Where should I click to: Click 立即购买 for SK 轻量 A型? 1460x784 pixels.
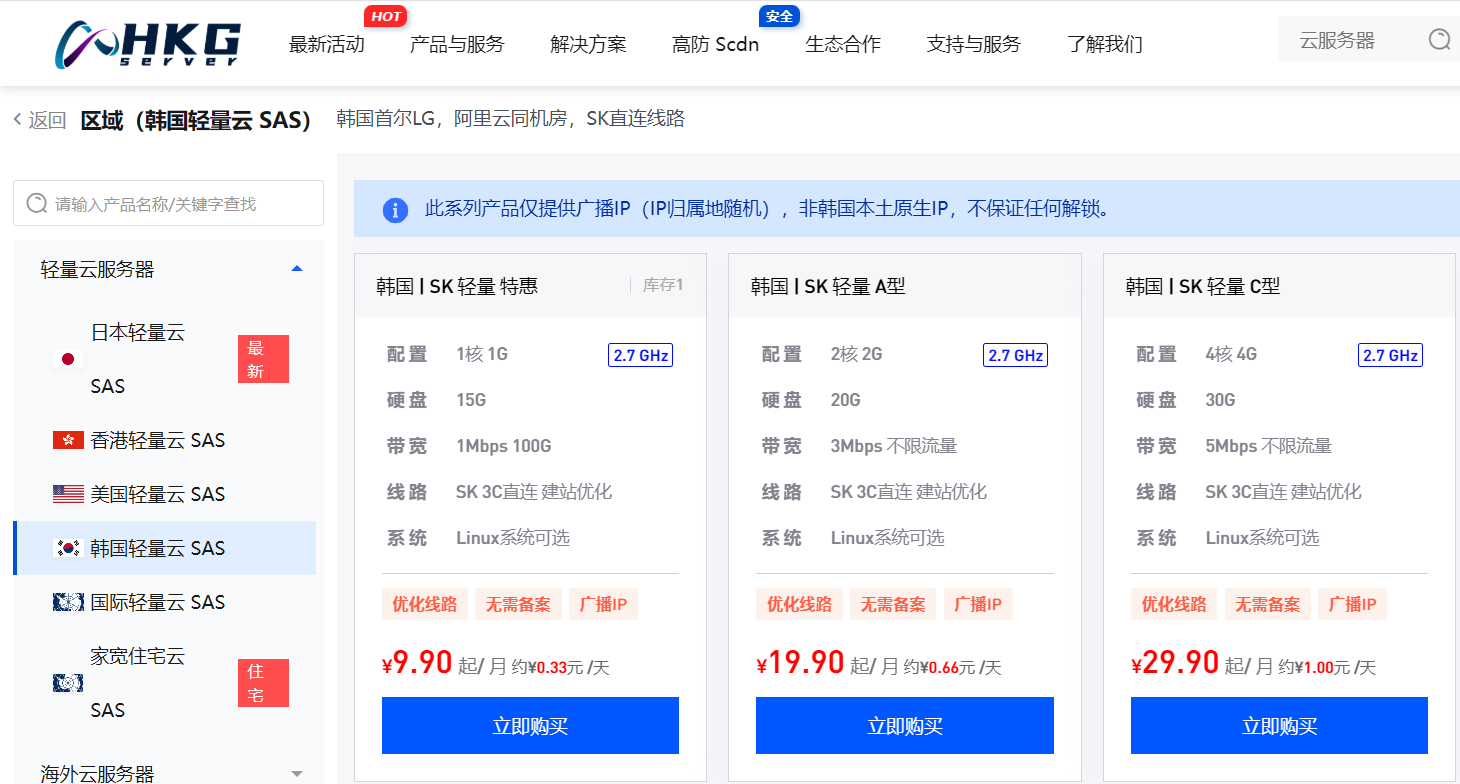[905, 726]
